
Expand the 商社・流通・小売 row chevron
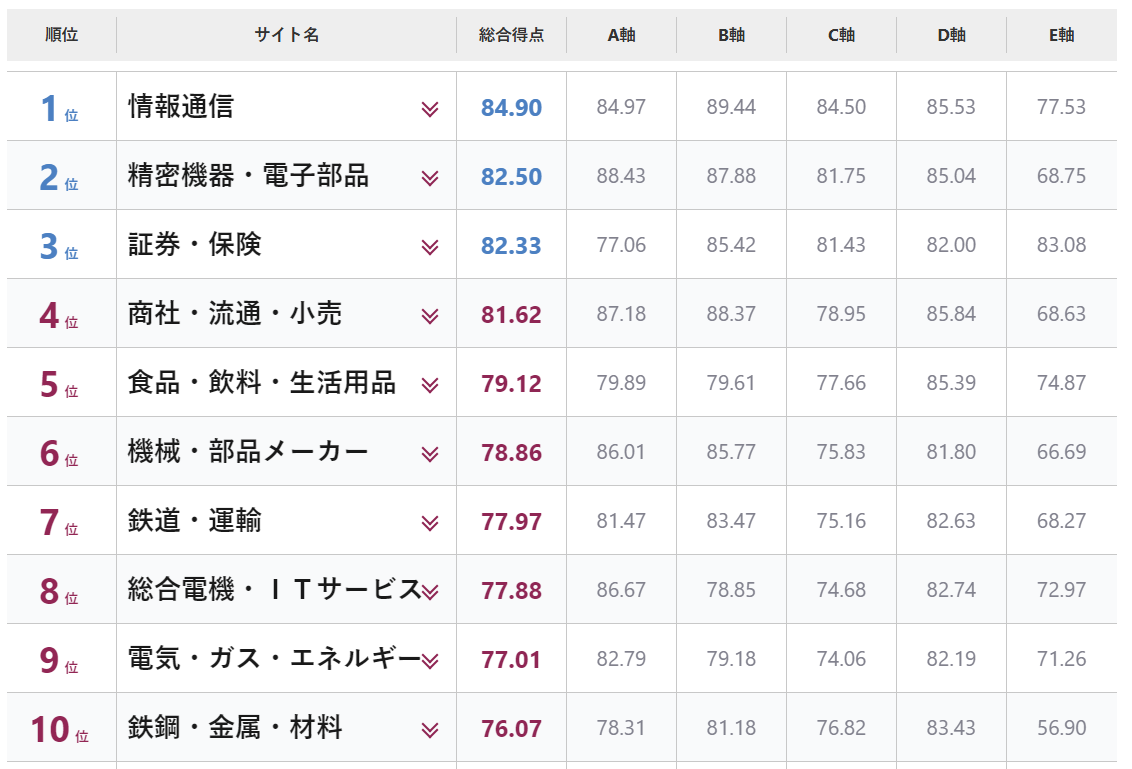(x=430, y=316)
